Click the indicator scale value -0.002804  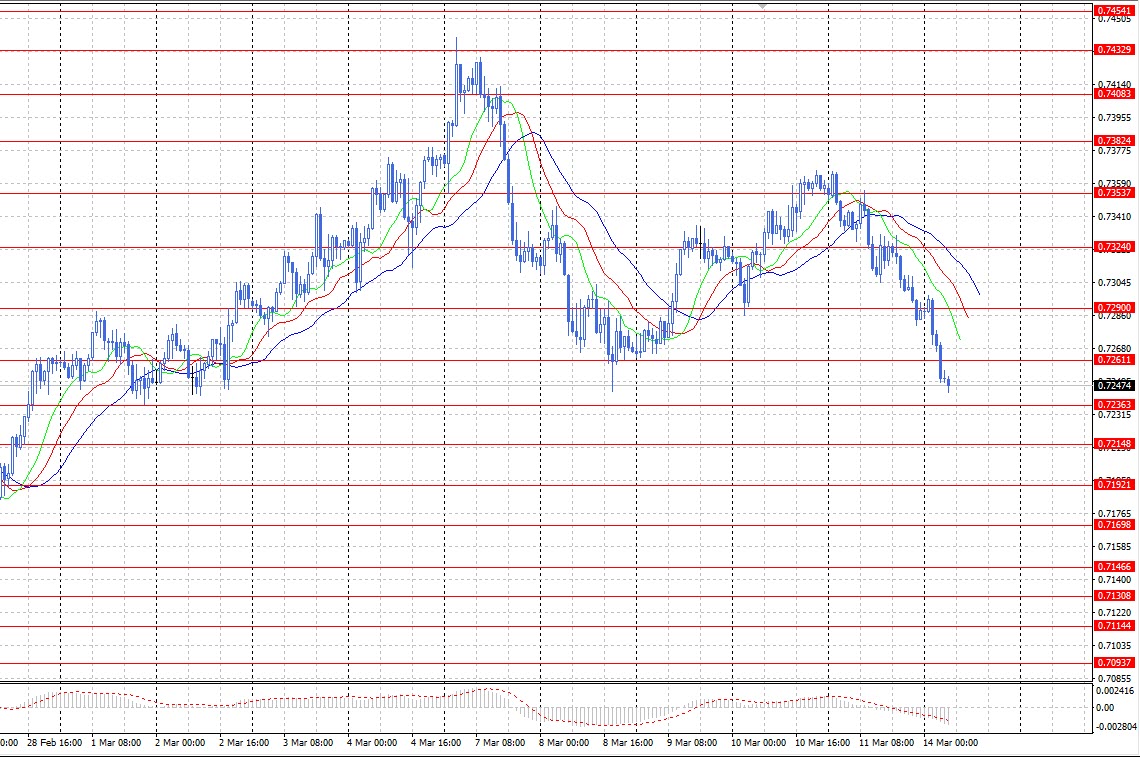click(x=1115, y=726)
